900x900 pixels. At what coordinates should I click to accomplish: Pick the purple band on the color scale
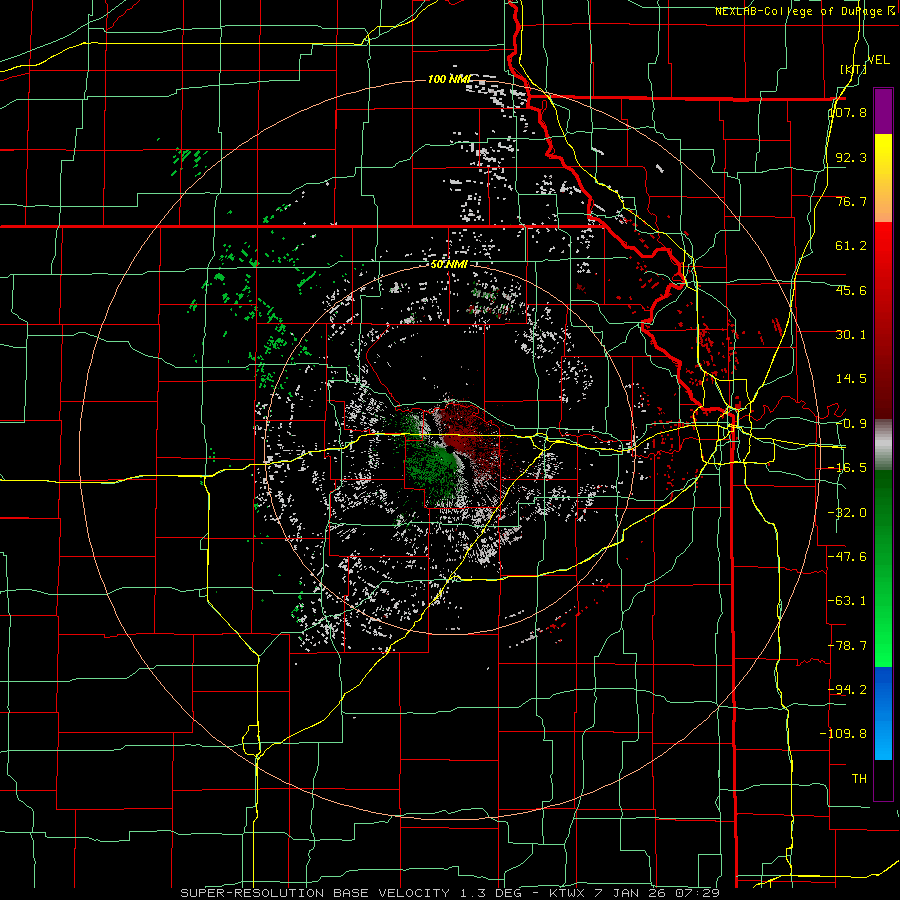(x=883, y=111)
